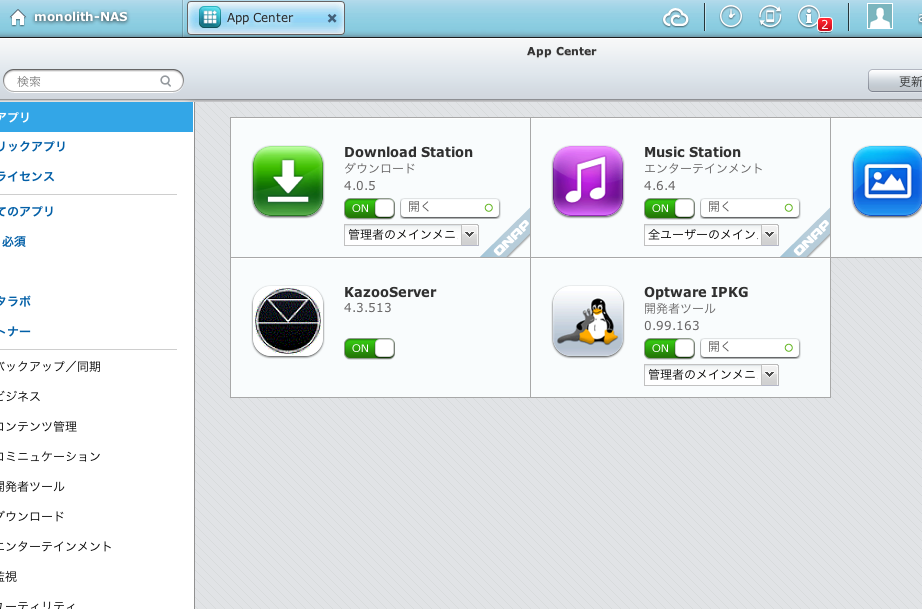
Task: Focus the 検索 search field
Action: coord(93,81)
